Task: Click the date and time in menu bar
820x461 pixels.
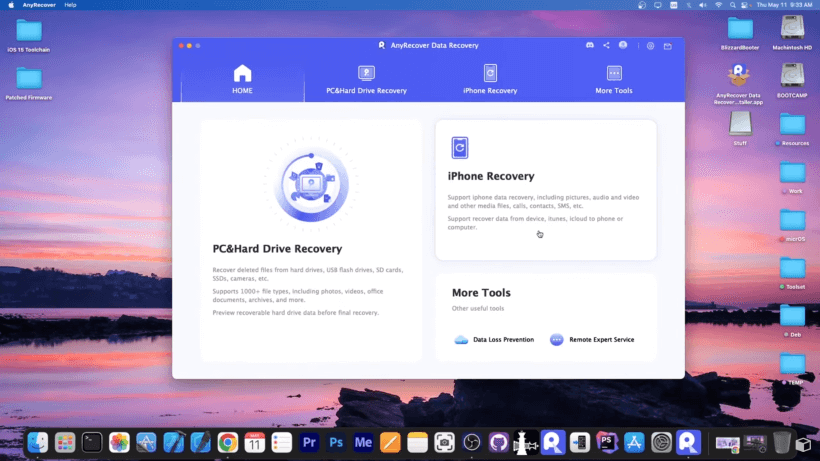Action: [784, 5]
